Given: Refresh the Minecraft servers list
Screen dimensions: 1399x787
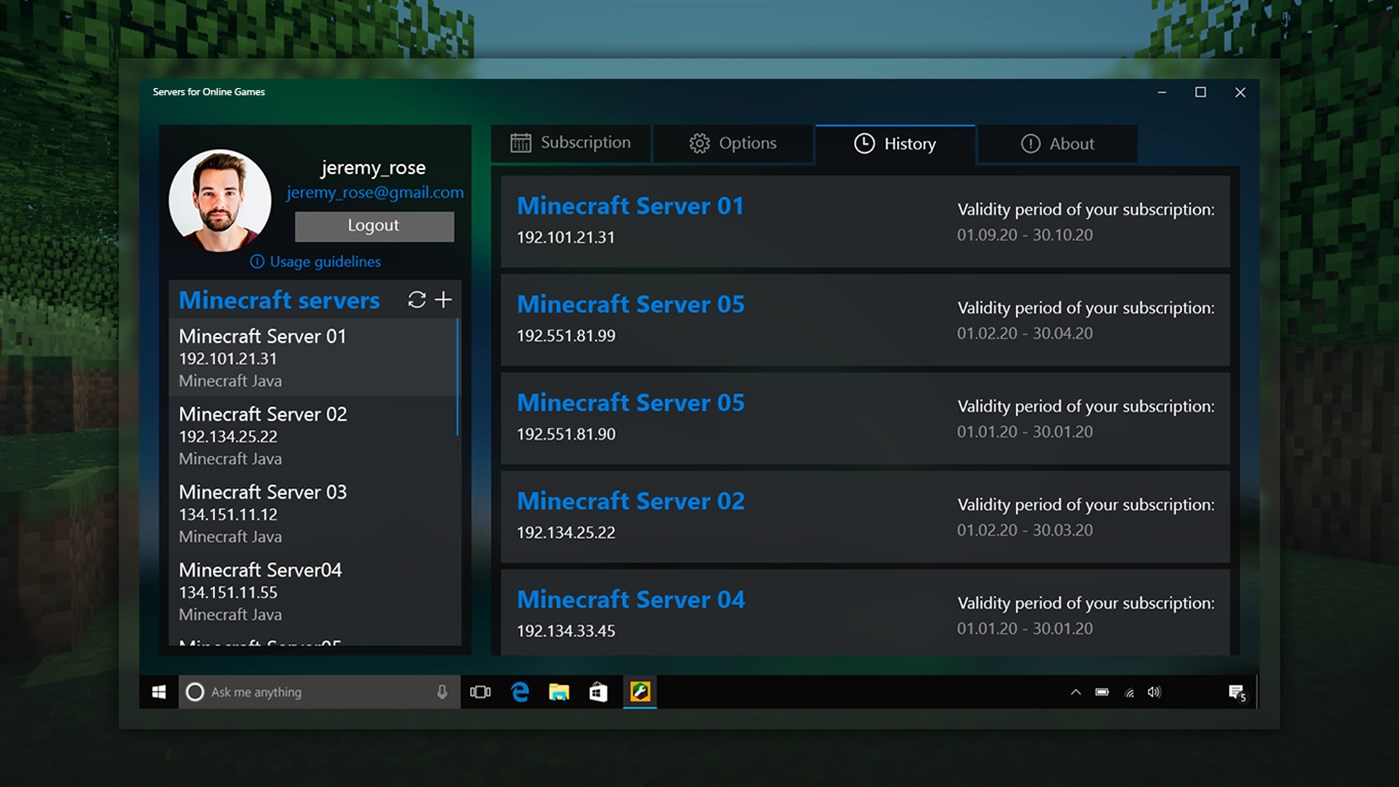Looking at the screenshot, I should (417, 299).
